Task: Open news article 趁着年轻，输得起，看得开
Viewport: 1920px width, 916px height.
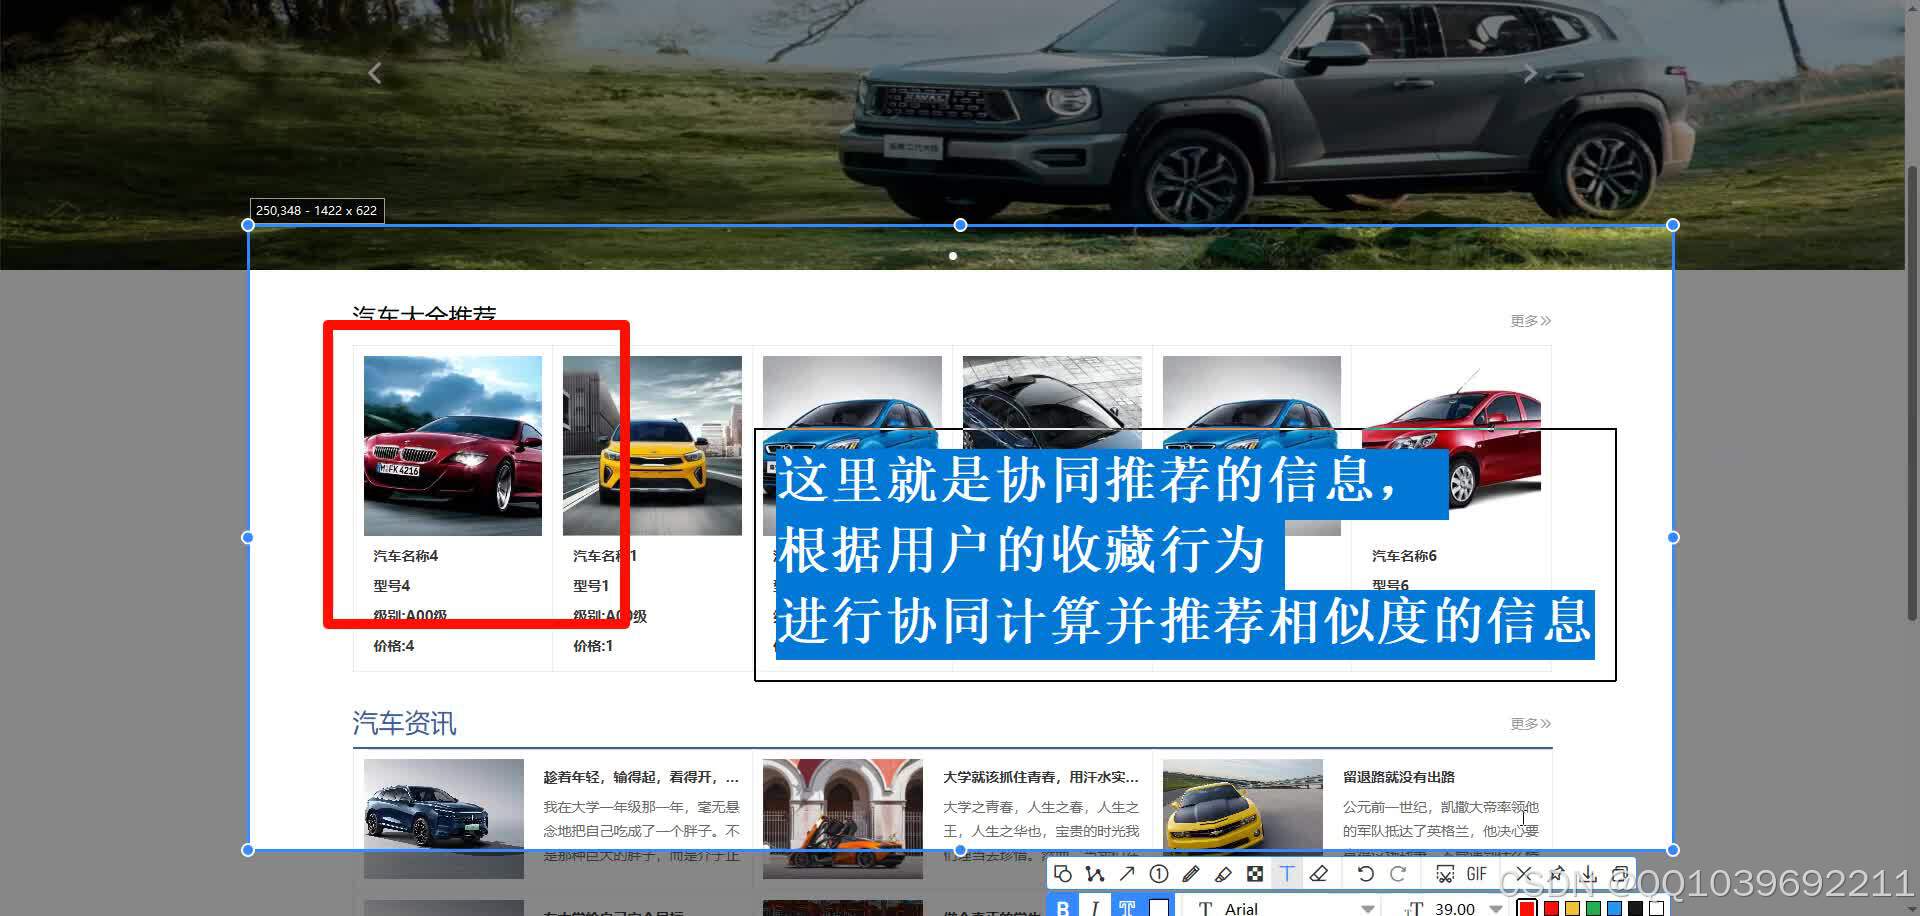Action: tap(641, 777)
